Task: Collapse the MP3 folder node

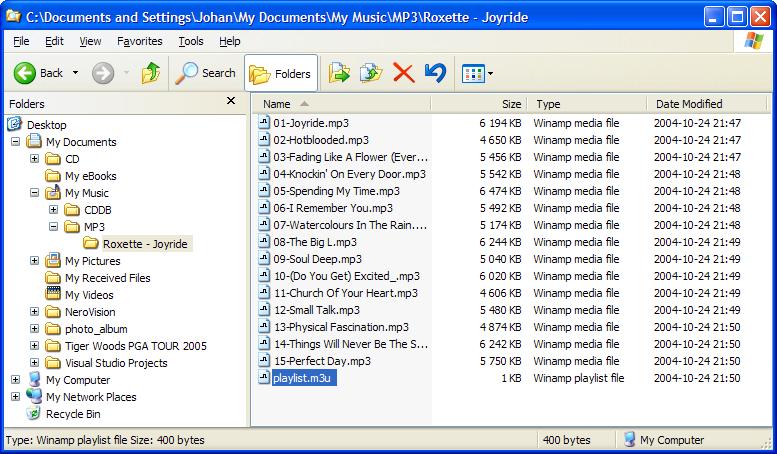Action: click(x=54, y=227)
